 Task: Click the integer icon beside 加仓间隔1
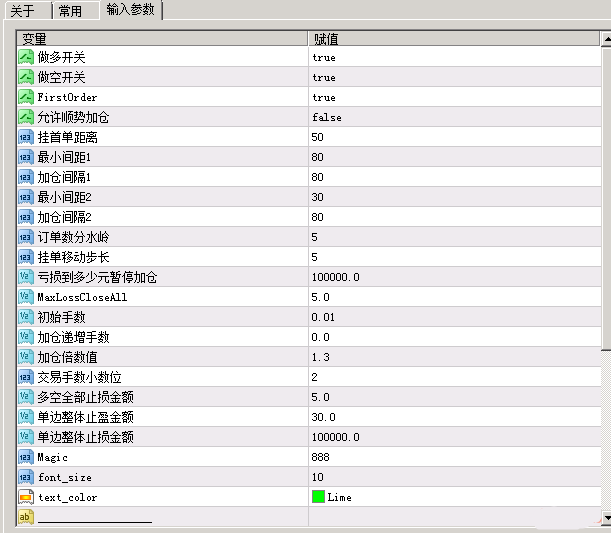point(26,177)
